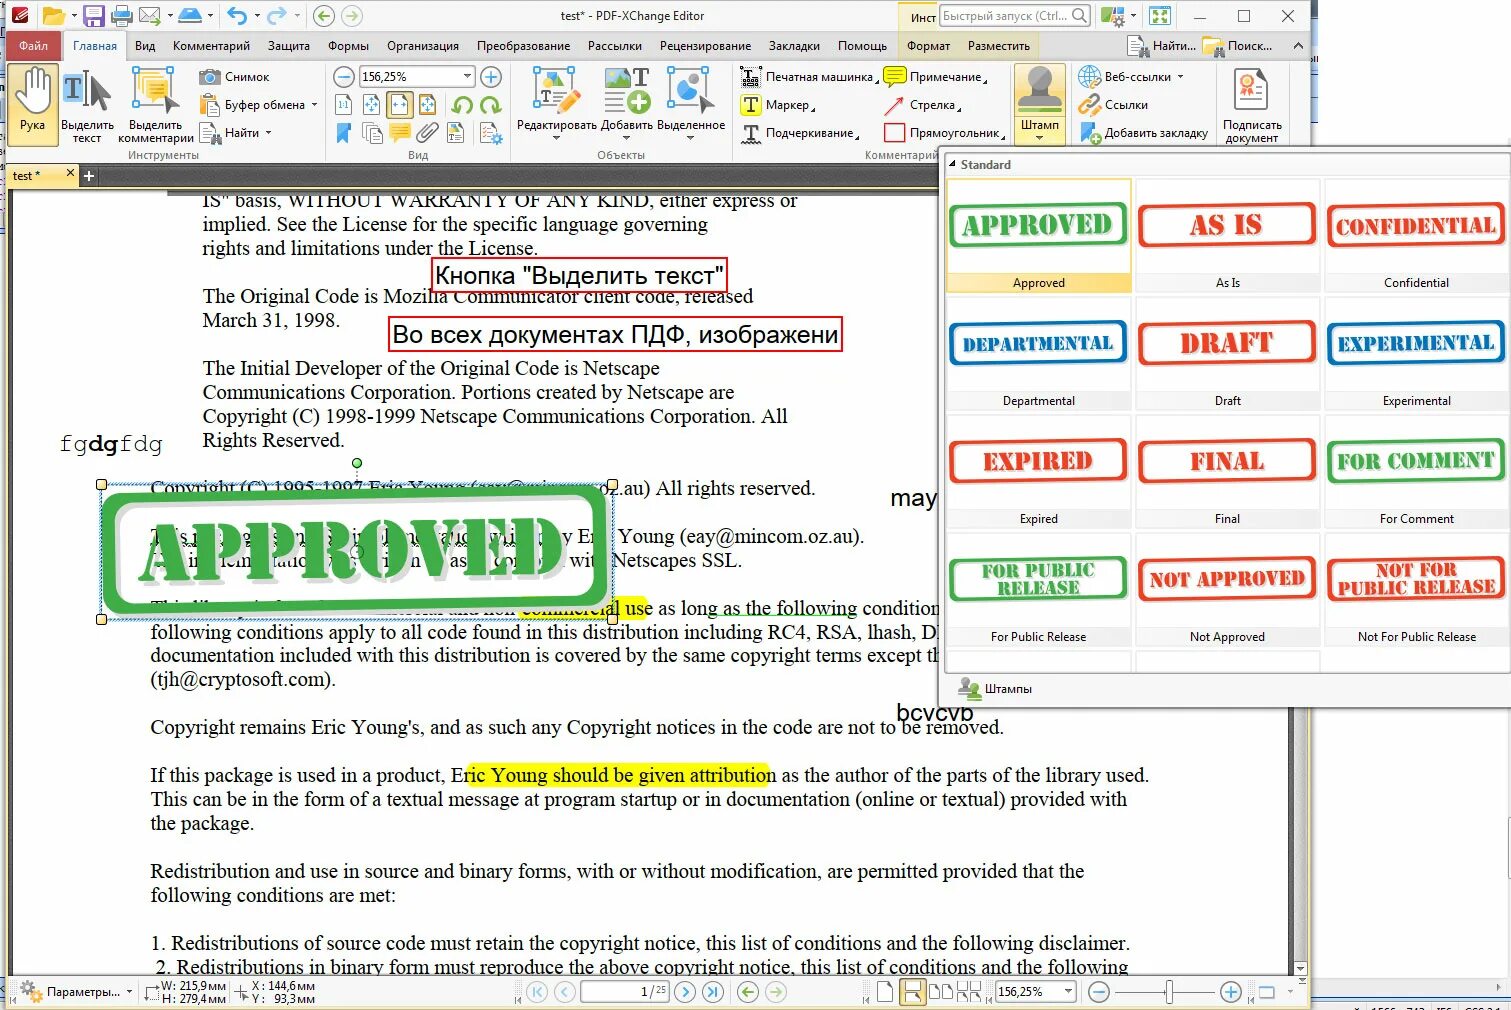Select the Confidential stamp

1415,236
